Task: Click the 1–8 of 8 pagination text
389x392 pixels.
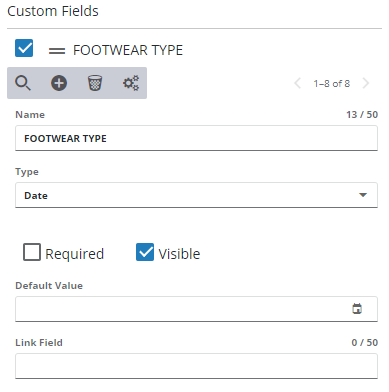Action: coord(332,83)
